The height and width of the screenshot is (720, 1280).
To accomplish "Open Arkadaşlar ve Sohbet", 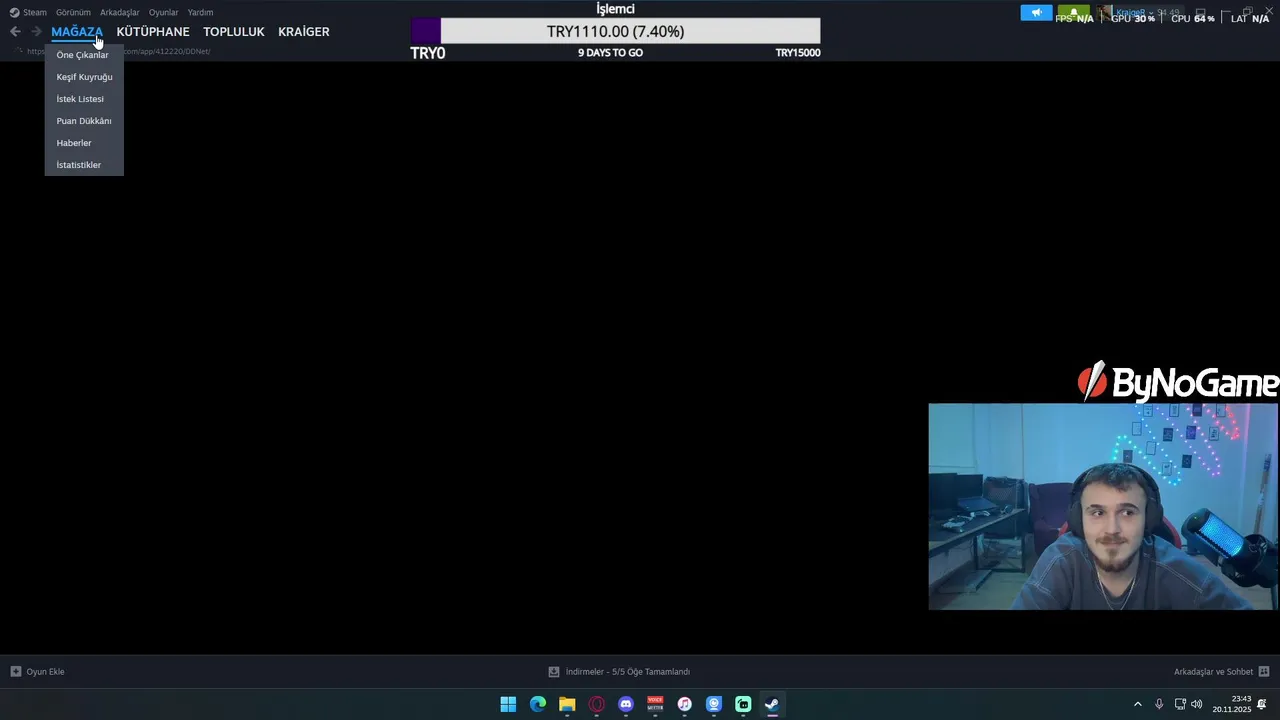I will pos(1213,672).
